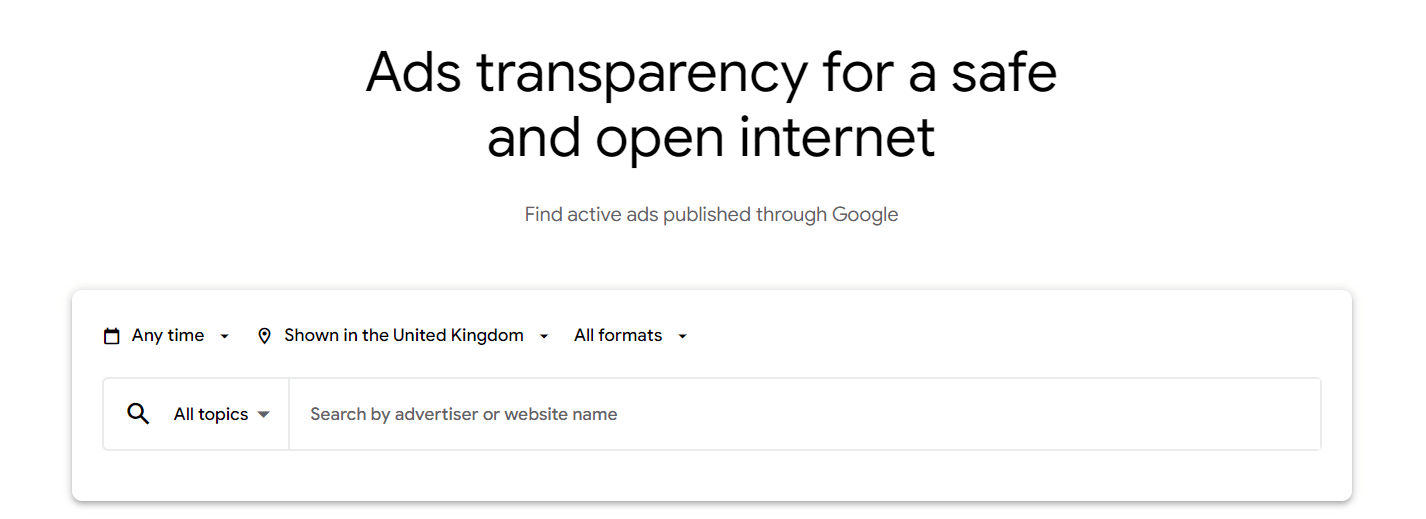The image size is (1426, 519).
Task: Open the Shown in the United Kingdom filter
Action: click(x=403, y=336)
